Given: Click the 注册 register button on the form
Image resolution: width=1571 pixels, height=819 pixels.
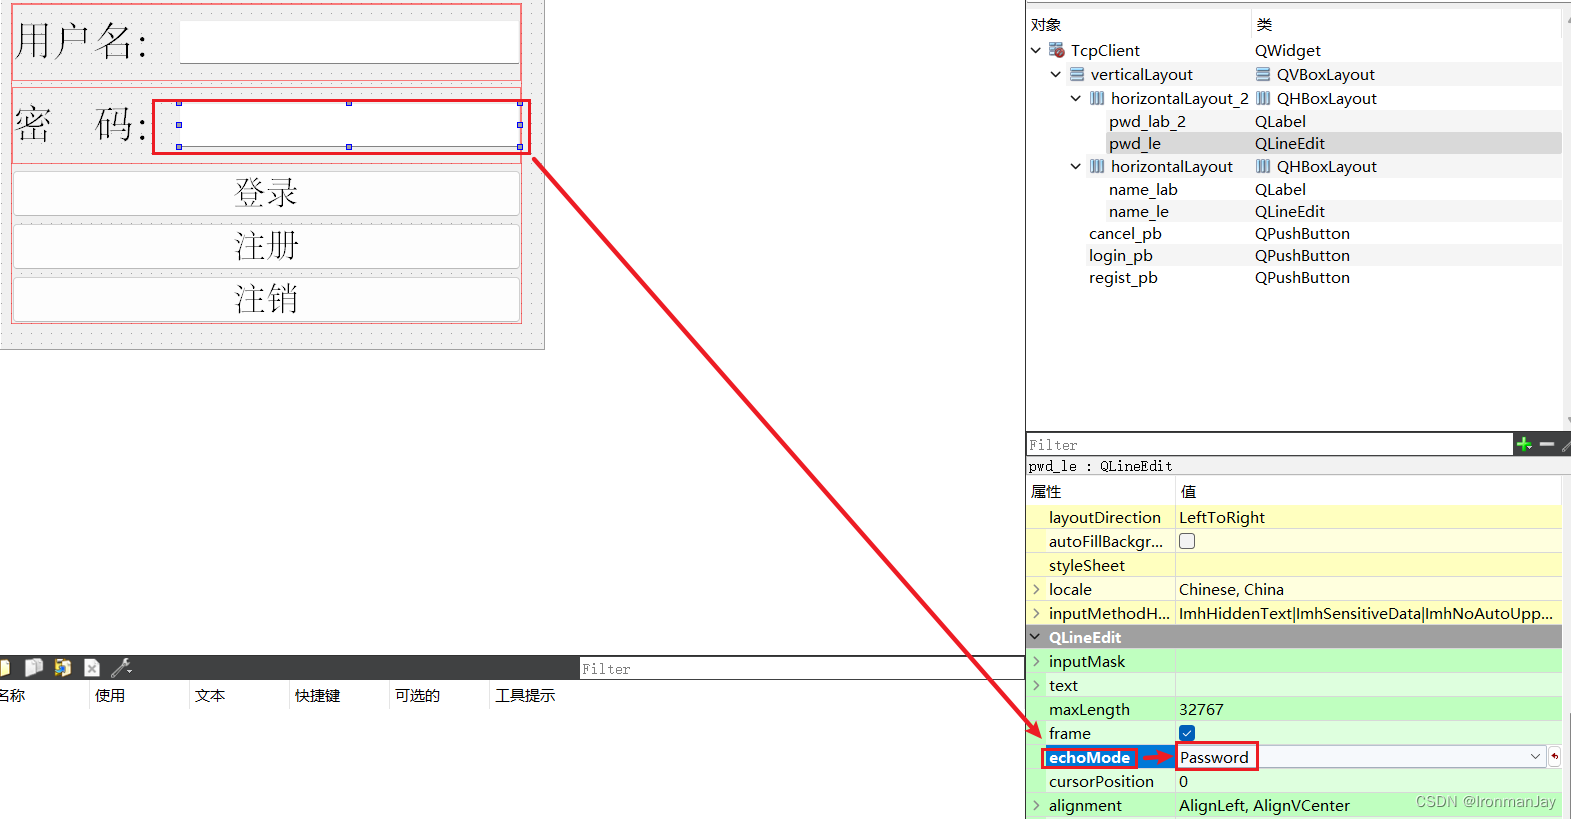Looking at the screenshot, I should pos(266,246).
